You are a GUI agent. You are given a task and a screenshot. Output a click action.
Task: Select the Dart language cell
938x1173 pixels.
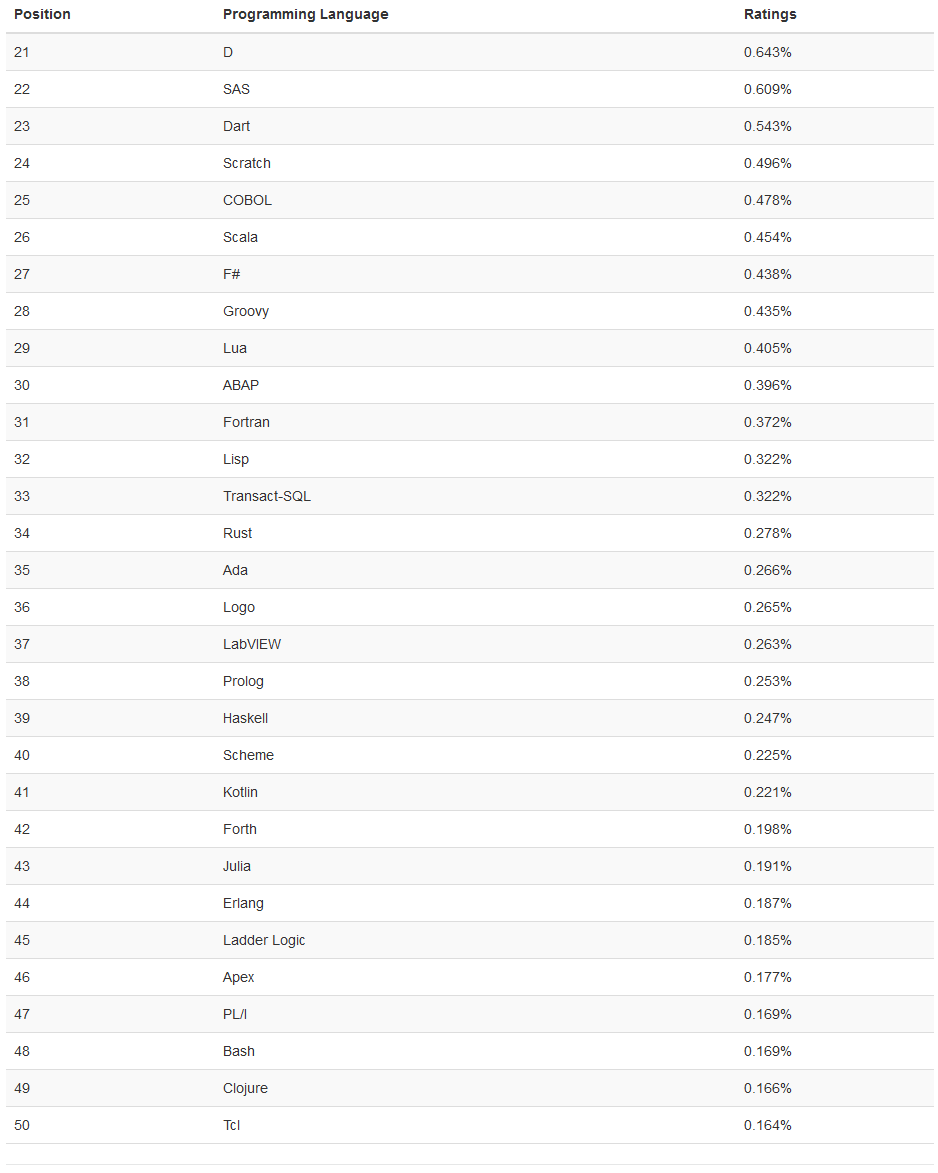click(x=236, y=126)
